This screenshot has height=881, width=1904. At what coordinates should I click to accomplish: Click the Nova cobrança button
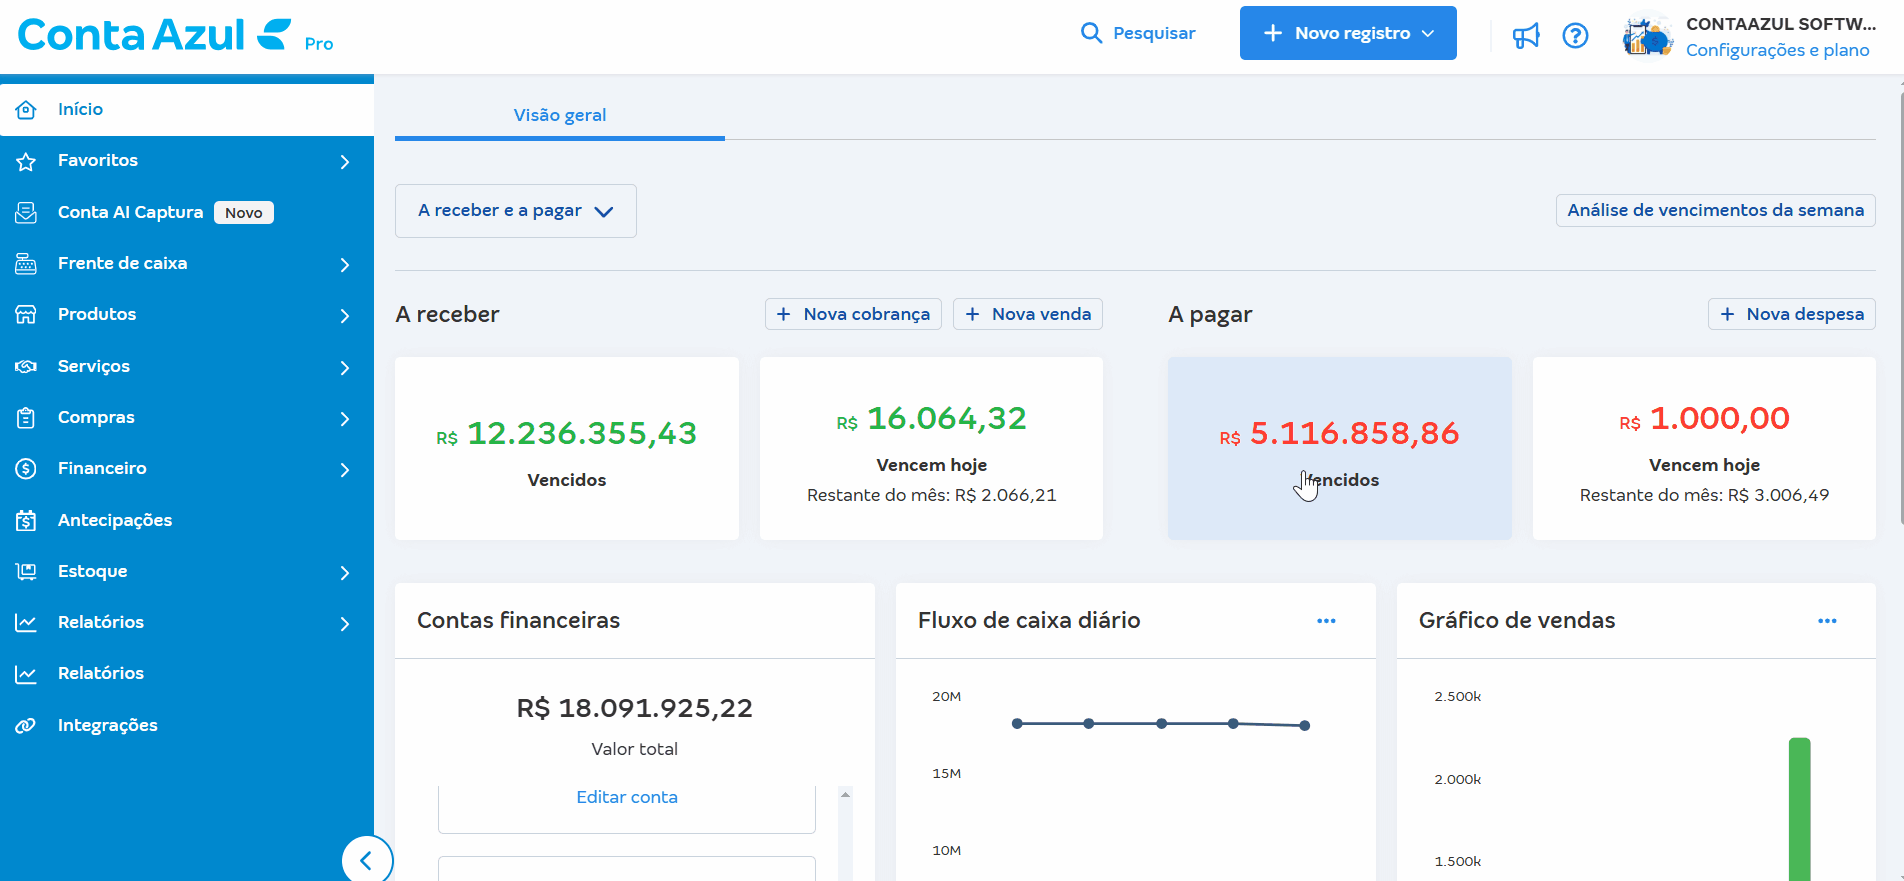coord(853,314)
